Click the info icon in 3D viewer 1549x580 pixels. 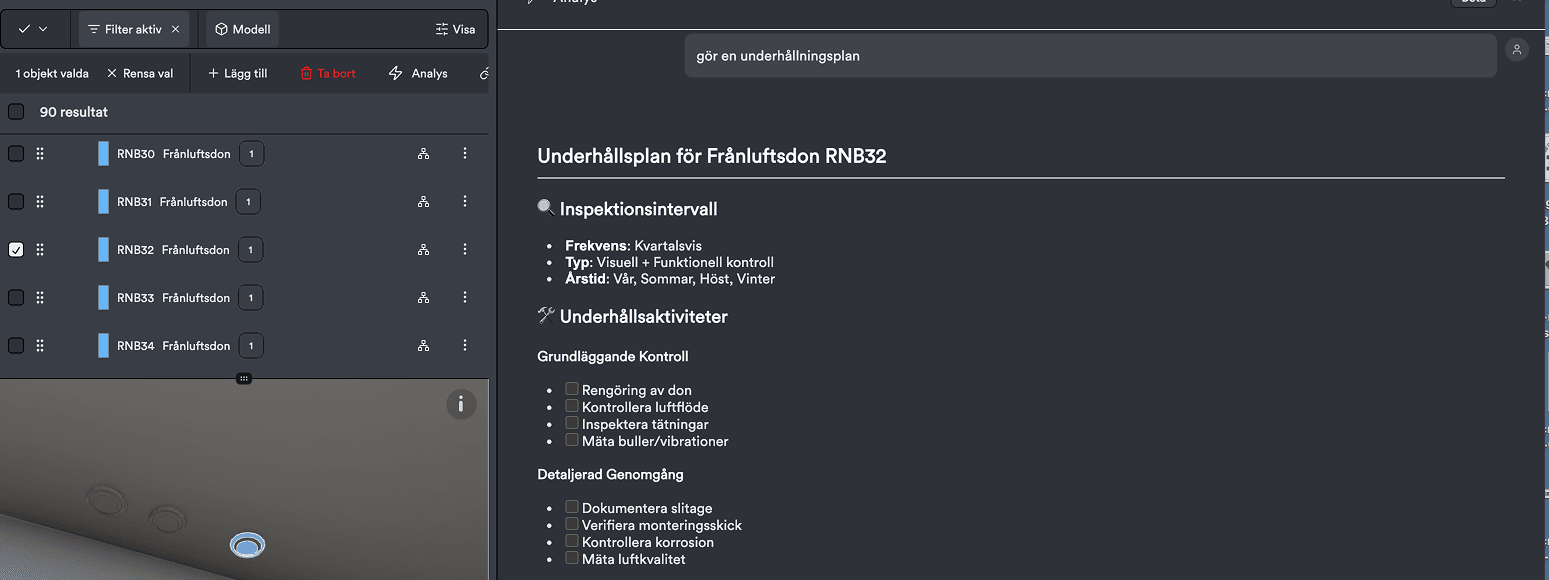click(461, 404)
